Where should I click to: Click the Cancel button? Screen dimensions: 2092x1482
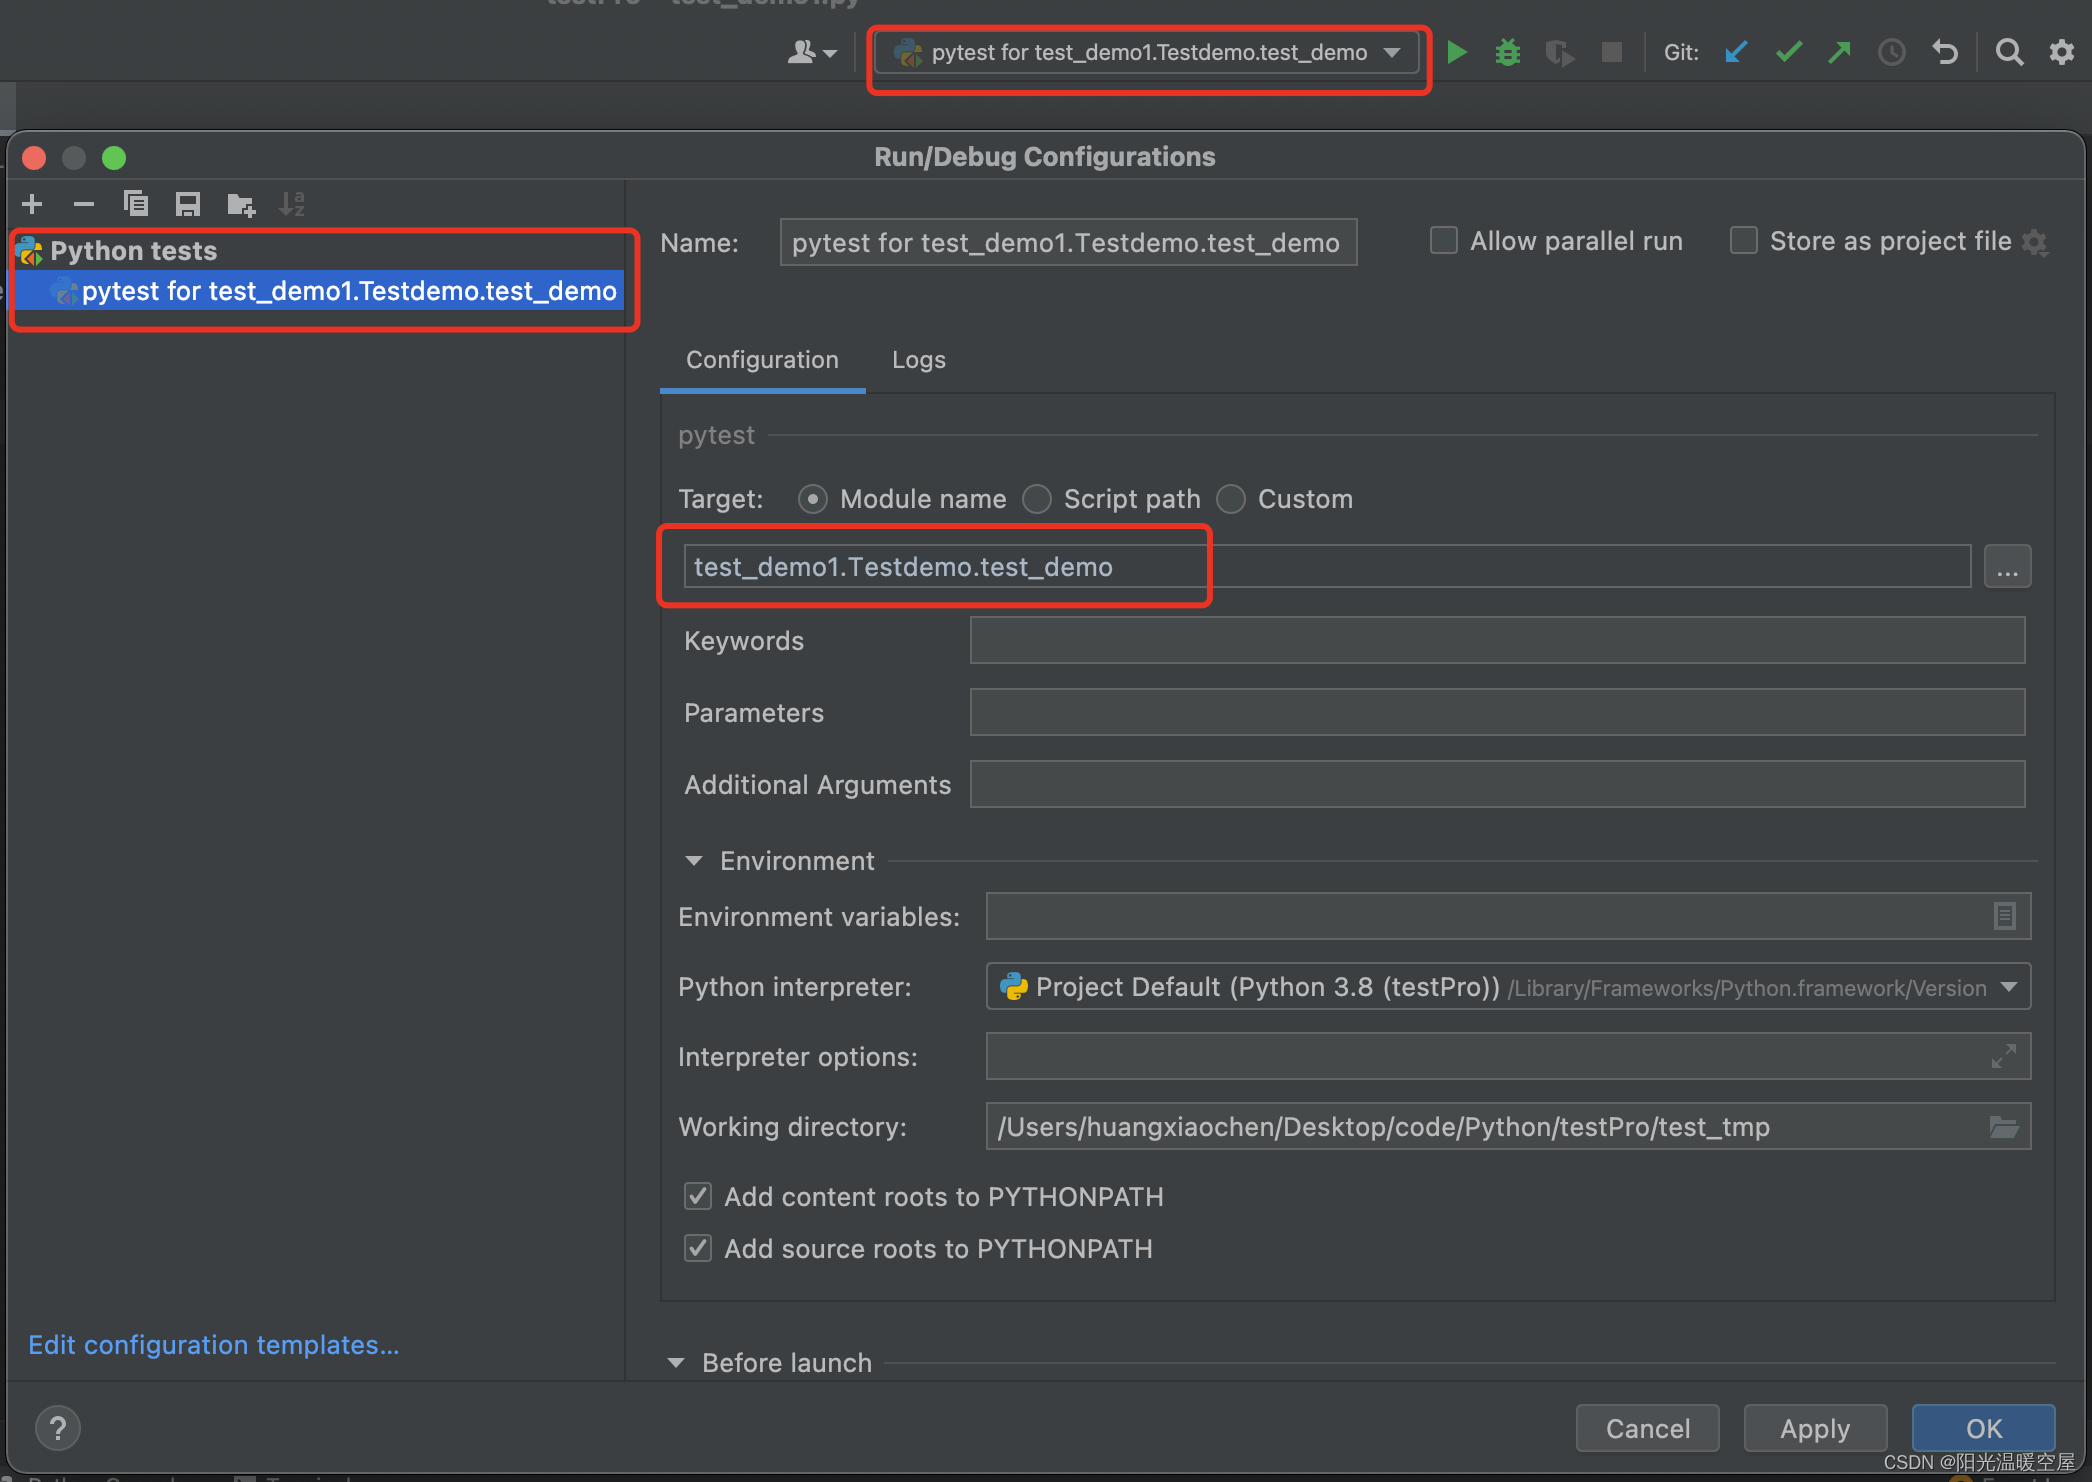(1647, 1428)
